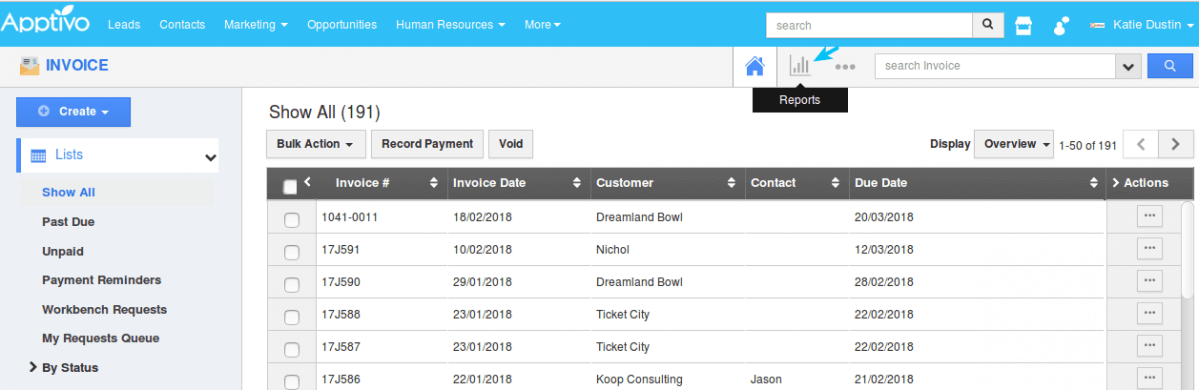Image resolution: width=1199 pixels, height=390 pixels.
Task: Check the box for invoice 17J586
Action: (x=291, y=382)
